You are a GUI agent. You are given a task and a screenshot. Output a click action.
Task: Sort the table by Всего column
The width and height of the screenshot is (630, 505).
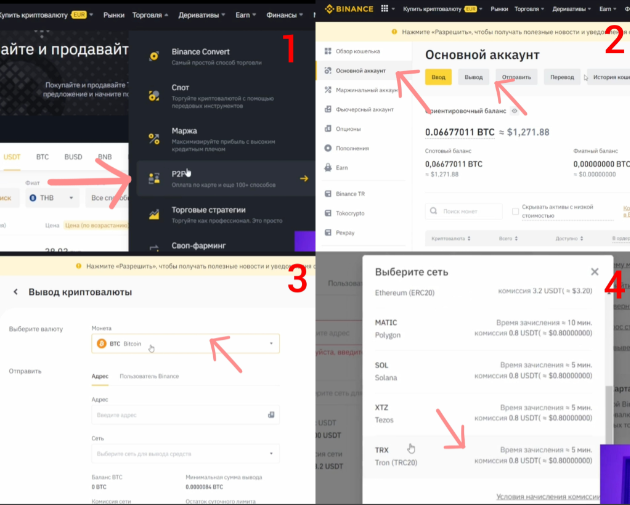tap(508, 239)
